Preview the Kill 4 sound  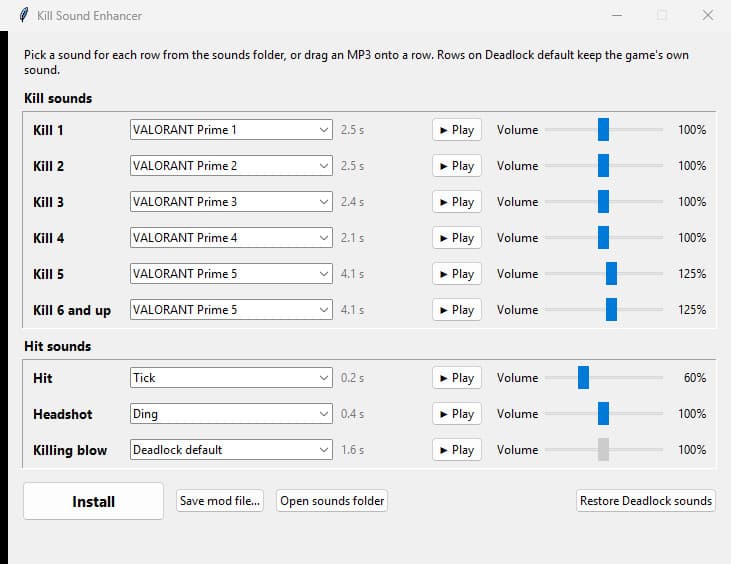point(456,238)
